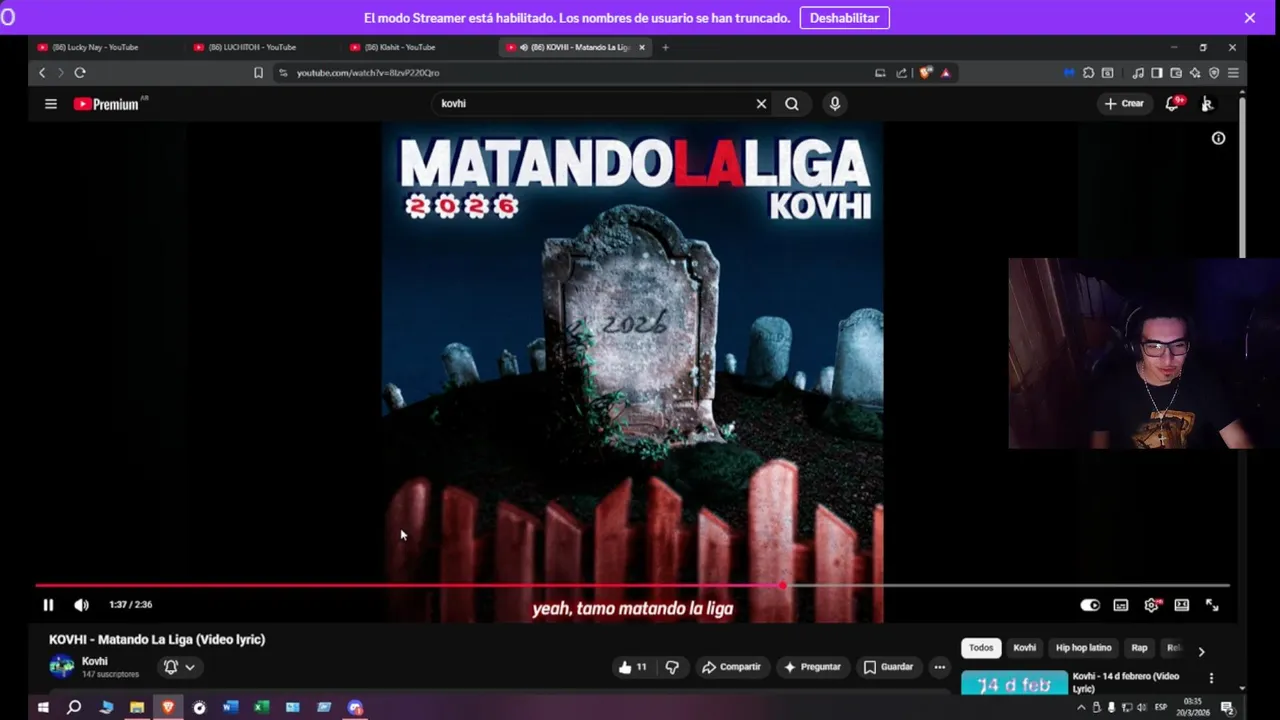
Task: Click the share page icon in the address bar
Action: [901, 73]
